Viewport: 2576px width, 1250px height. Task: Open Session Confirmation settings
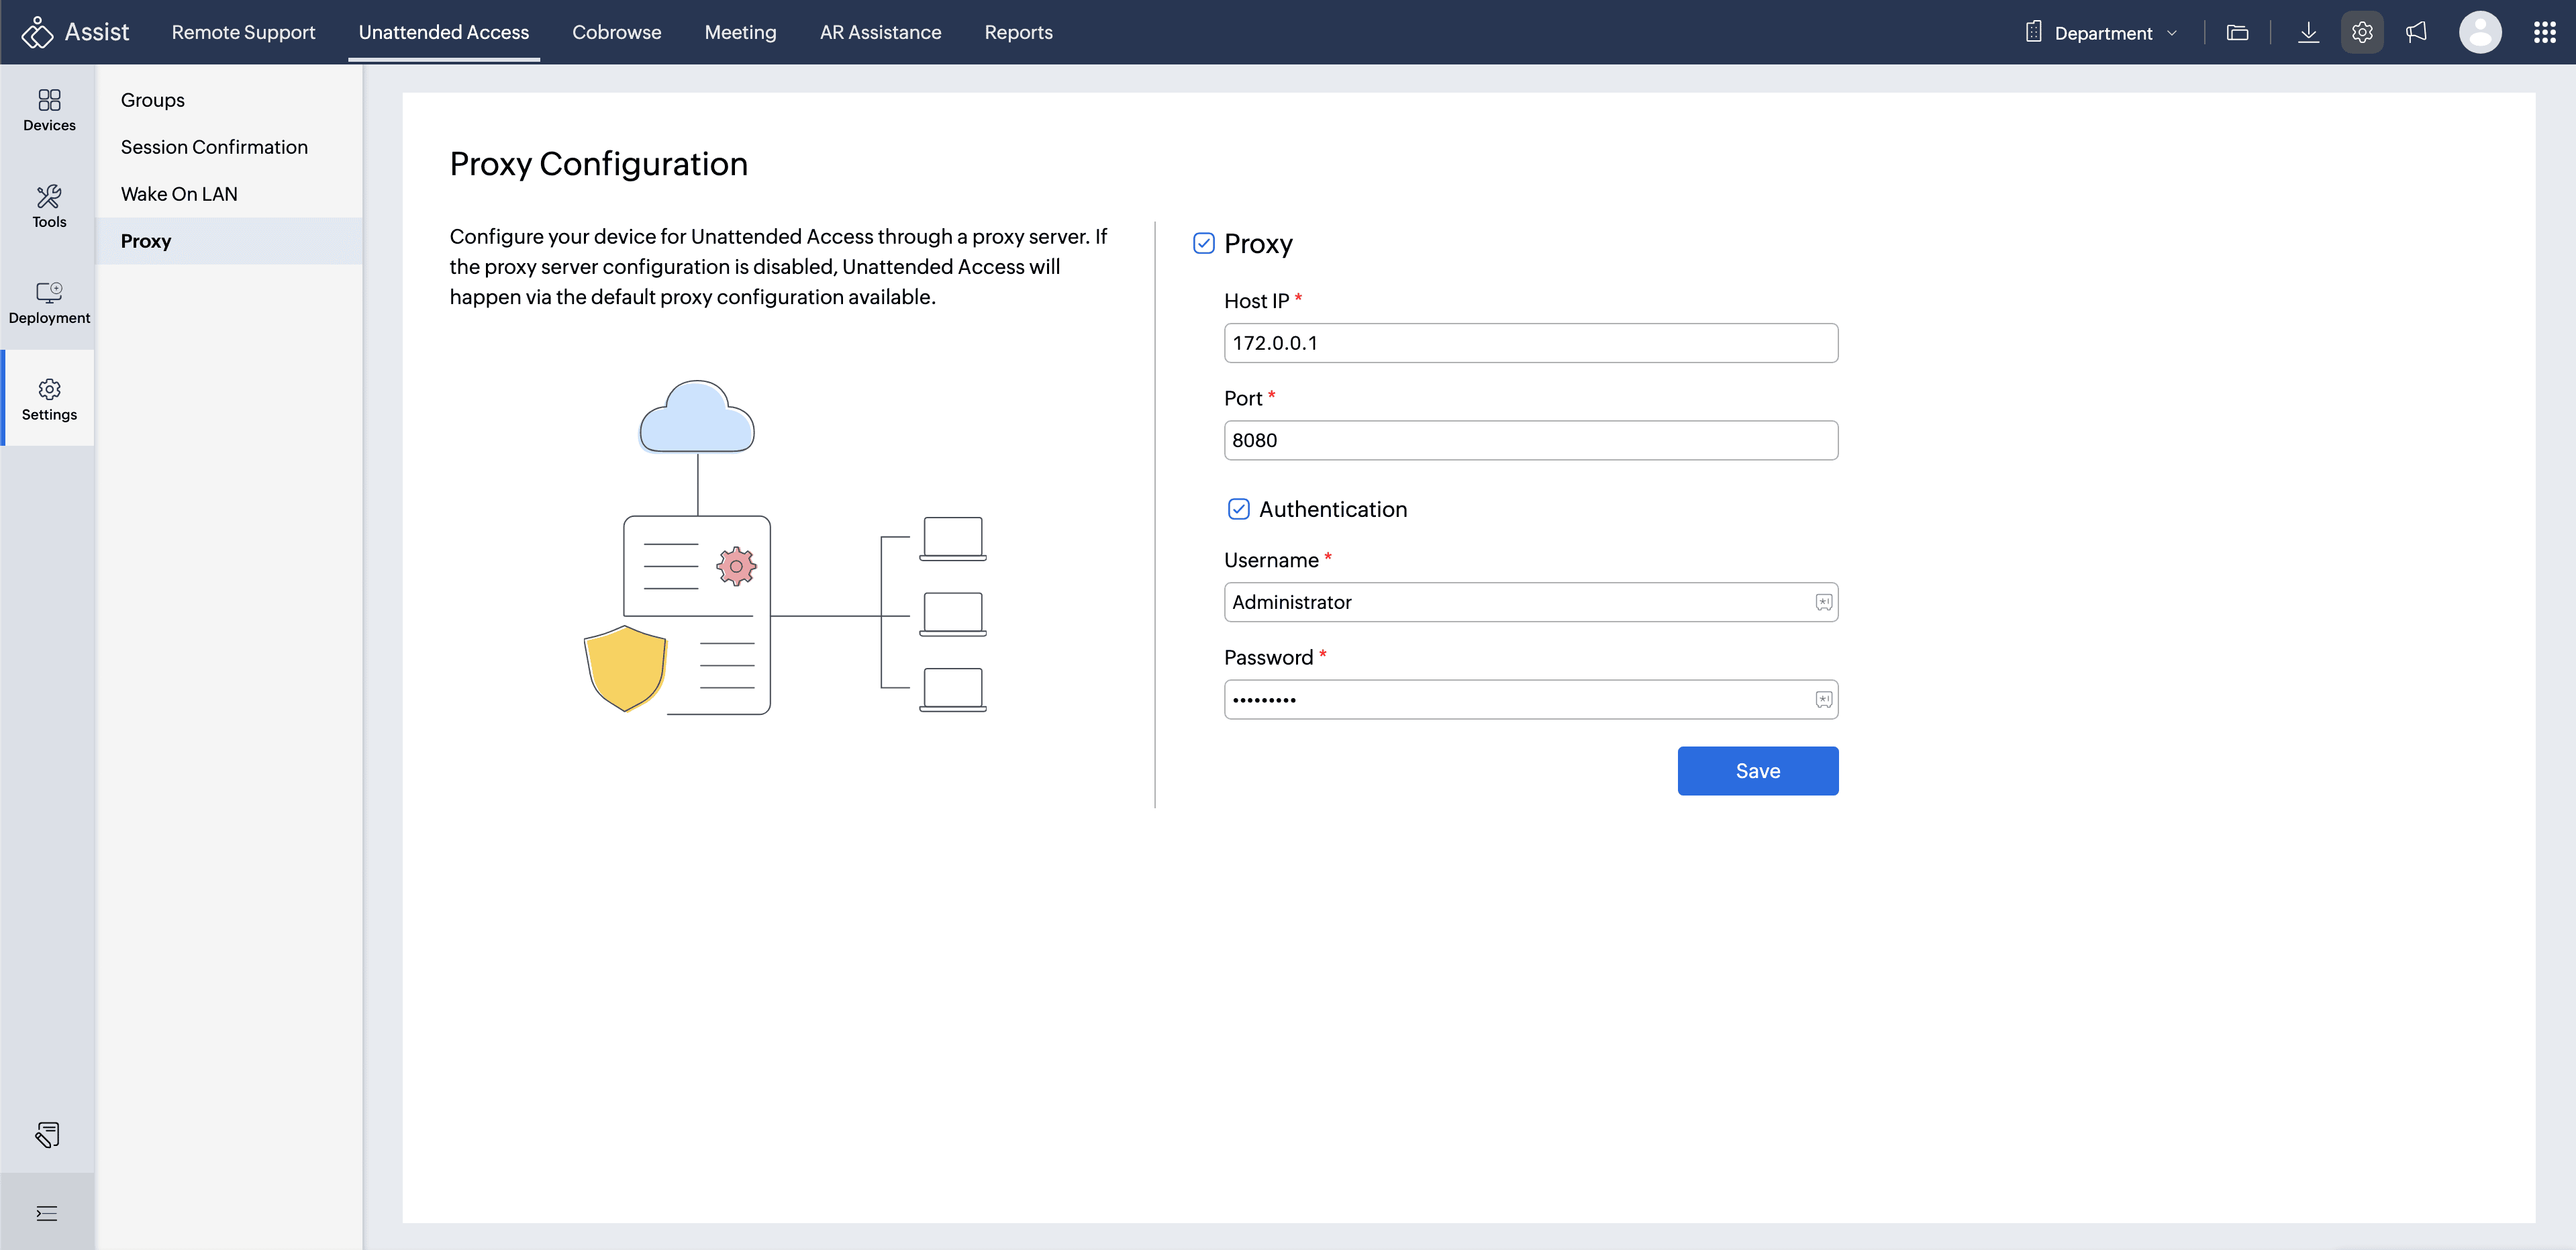(214, 147)
